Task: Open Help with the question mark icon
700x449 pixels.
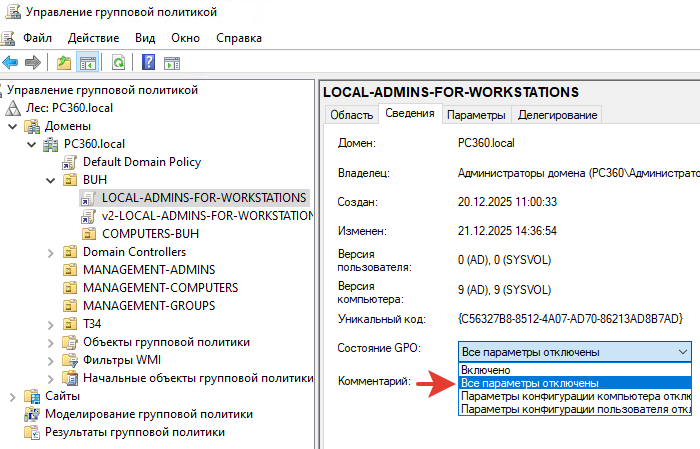Action: coord(148,63)
